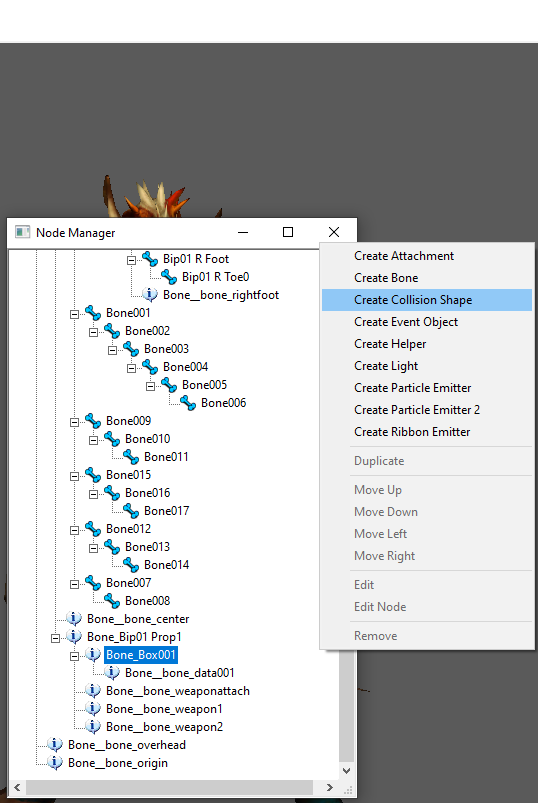538x803 pixels.
Task: Click the bone icon beside Bone005
Action: click(169, 385)
